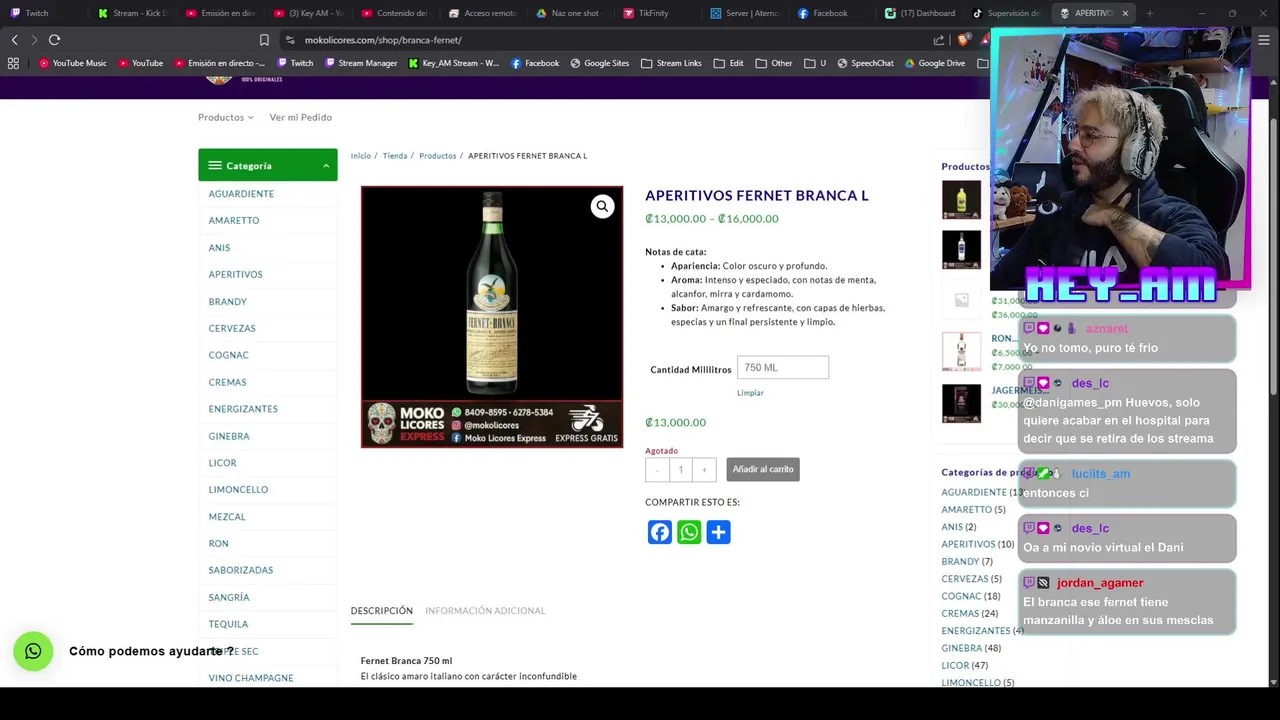Switch to Naz one shot tab
This screenshot has height=720, width=1280.
570,13
